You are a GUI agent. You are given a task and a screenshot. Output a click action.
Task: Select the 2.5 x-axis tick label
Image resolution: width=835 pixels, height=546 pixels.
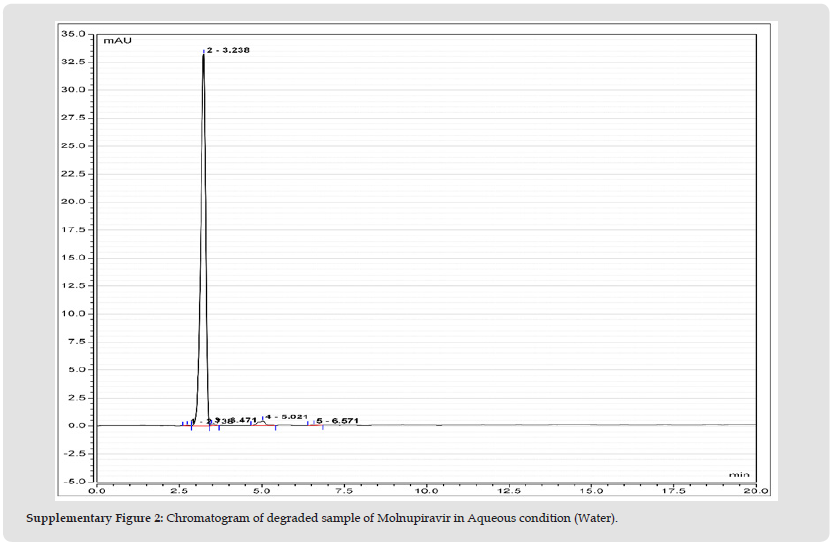pyautogui.click(x=179, y=491)
